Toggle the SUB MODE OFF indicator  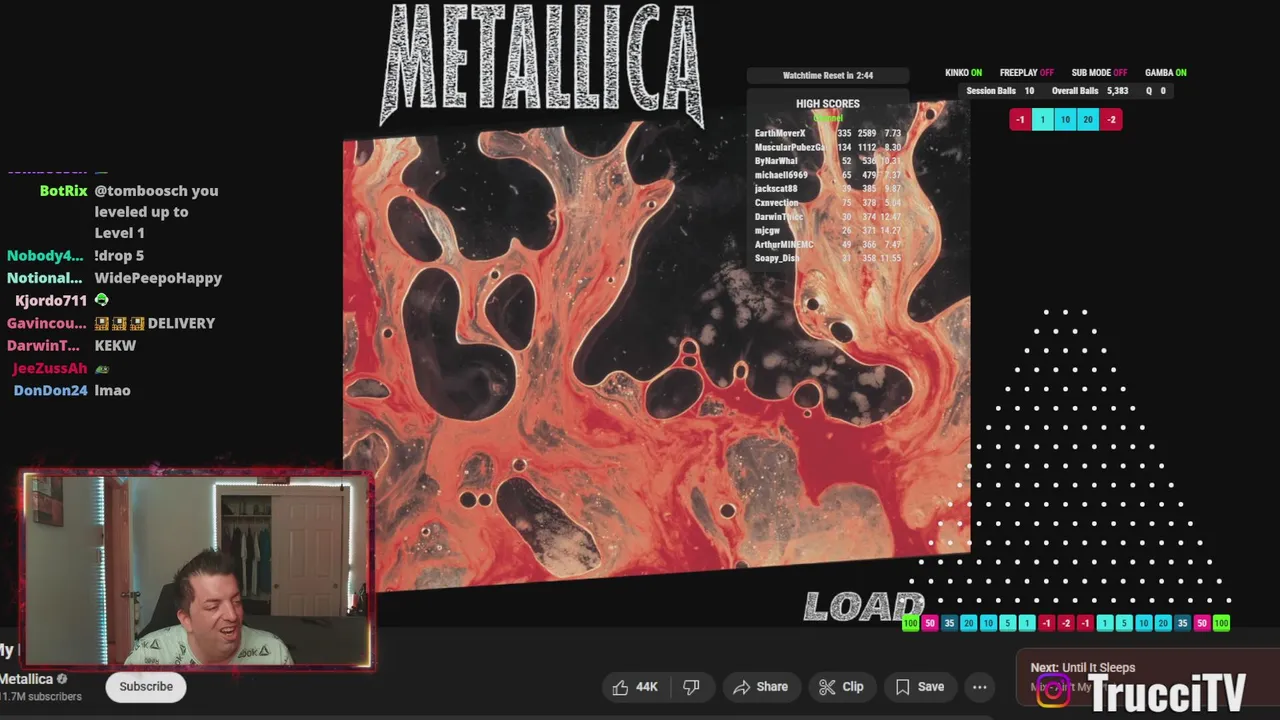(1099, 73)
